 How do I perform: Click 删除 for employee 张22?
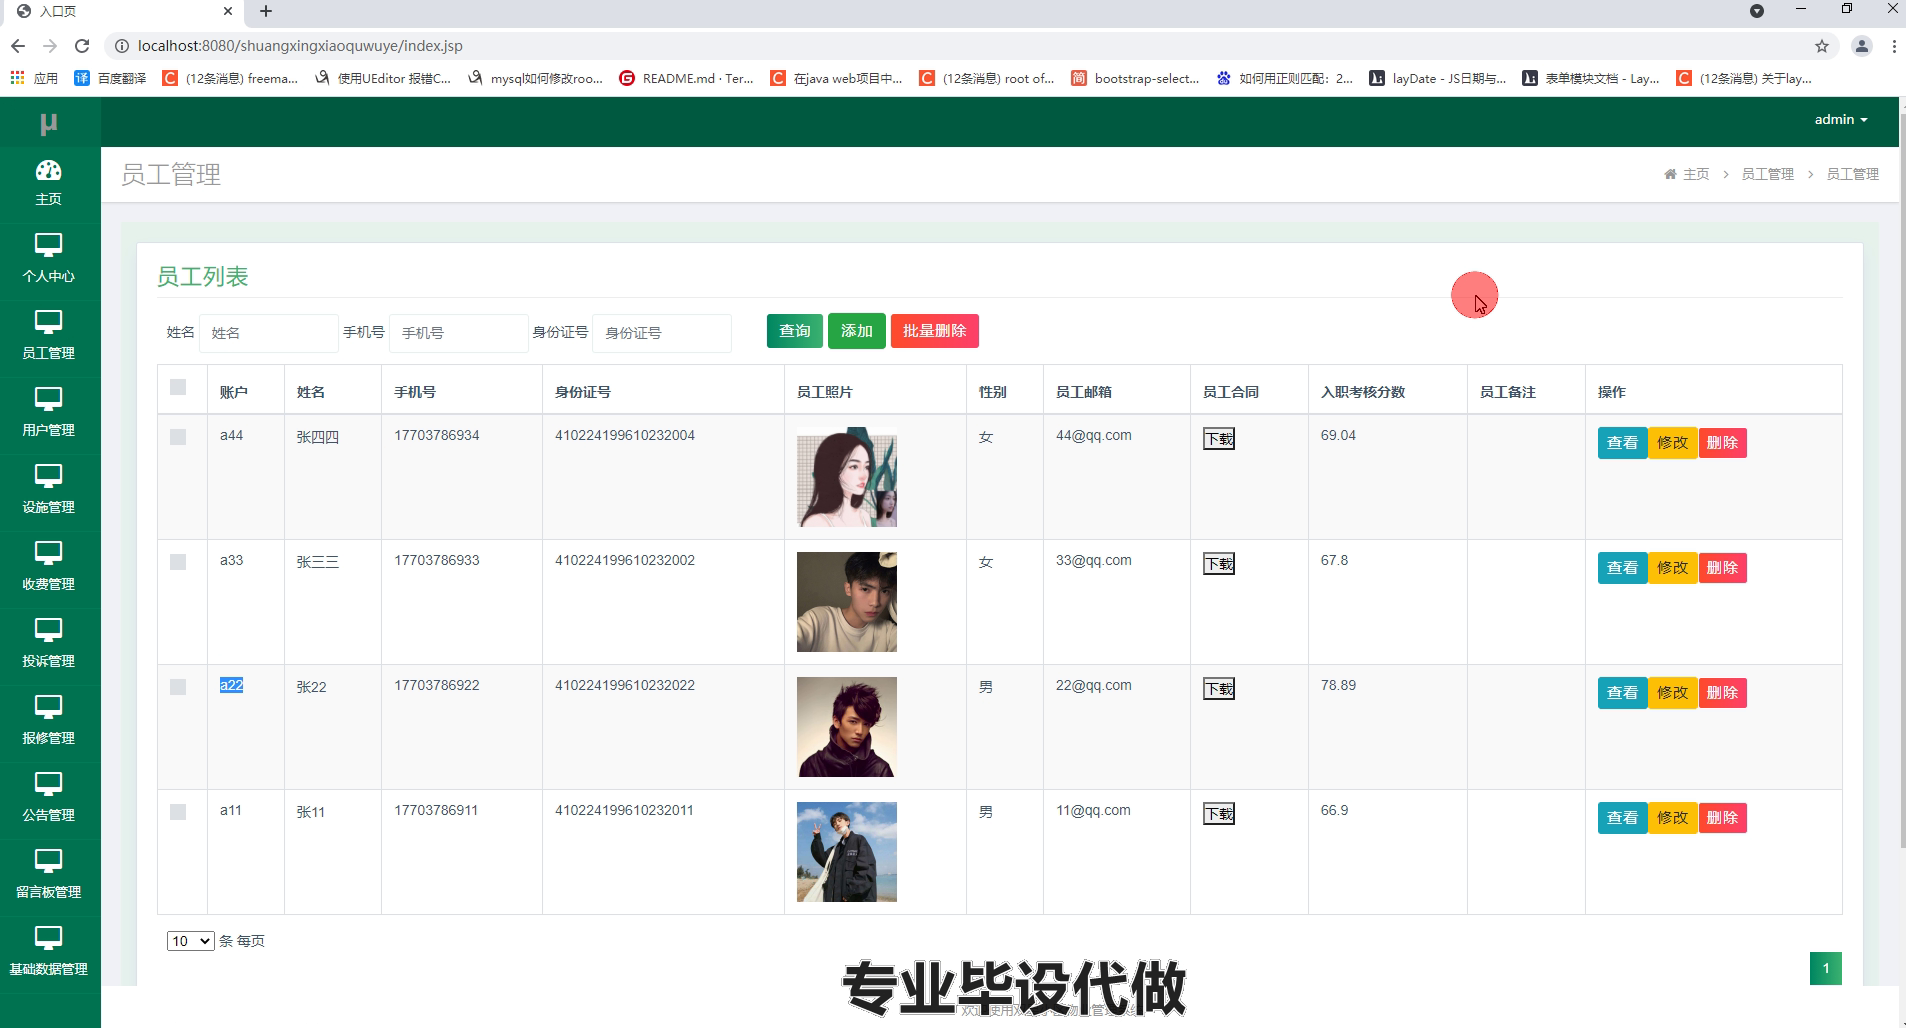click(x=1722, y=693)
